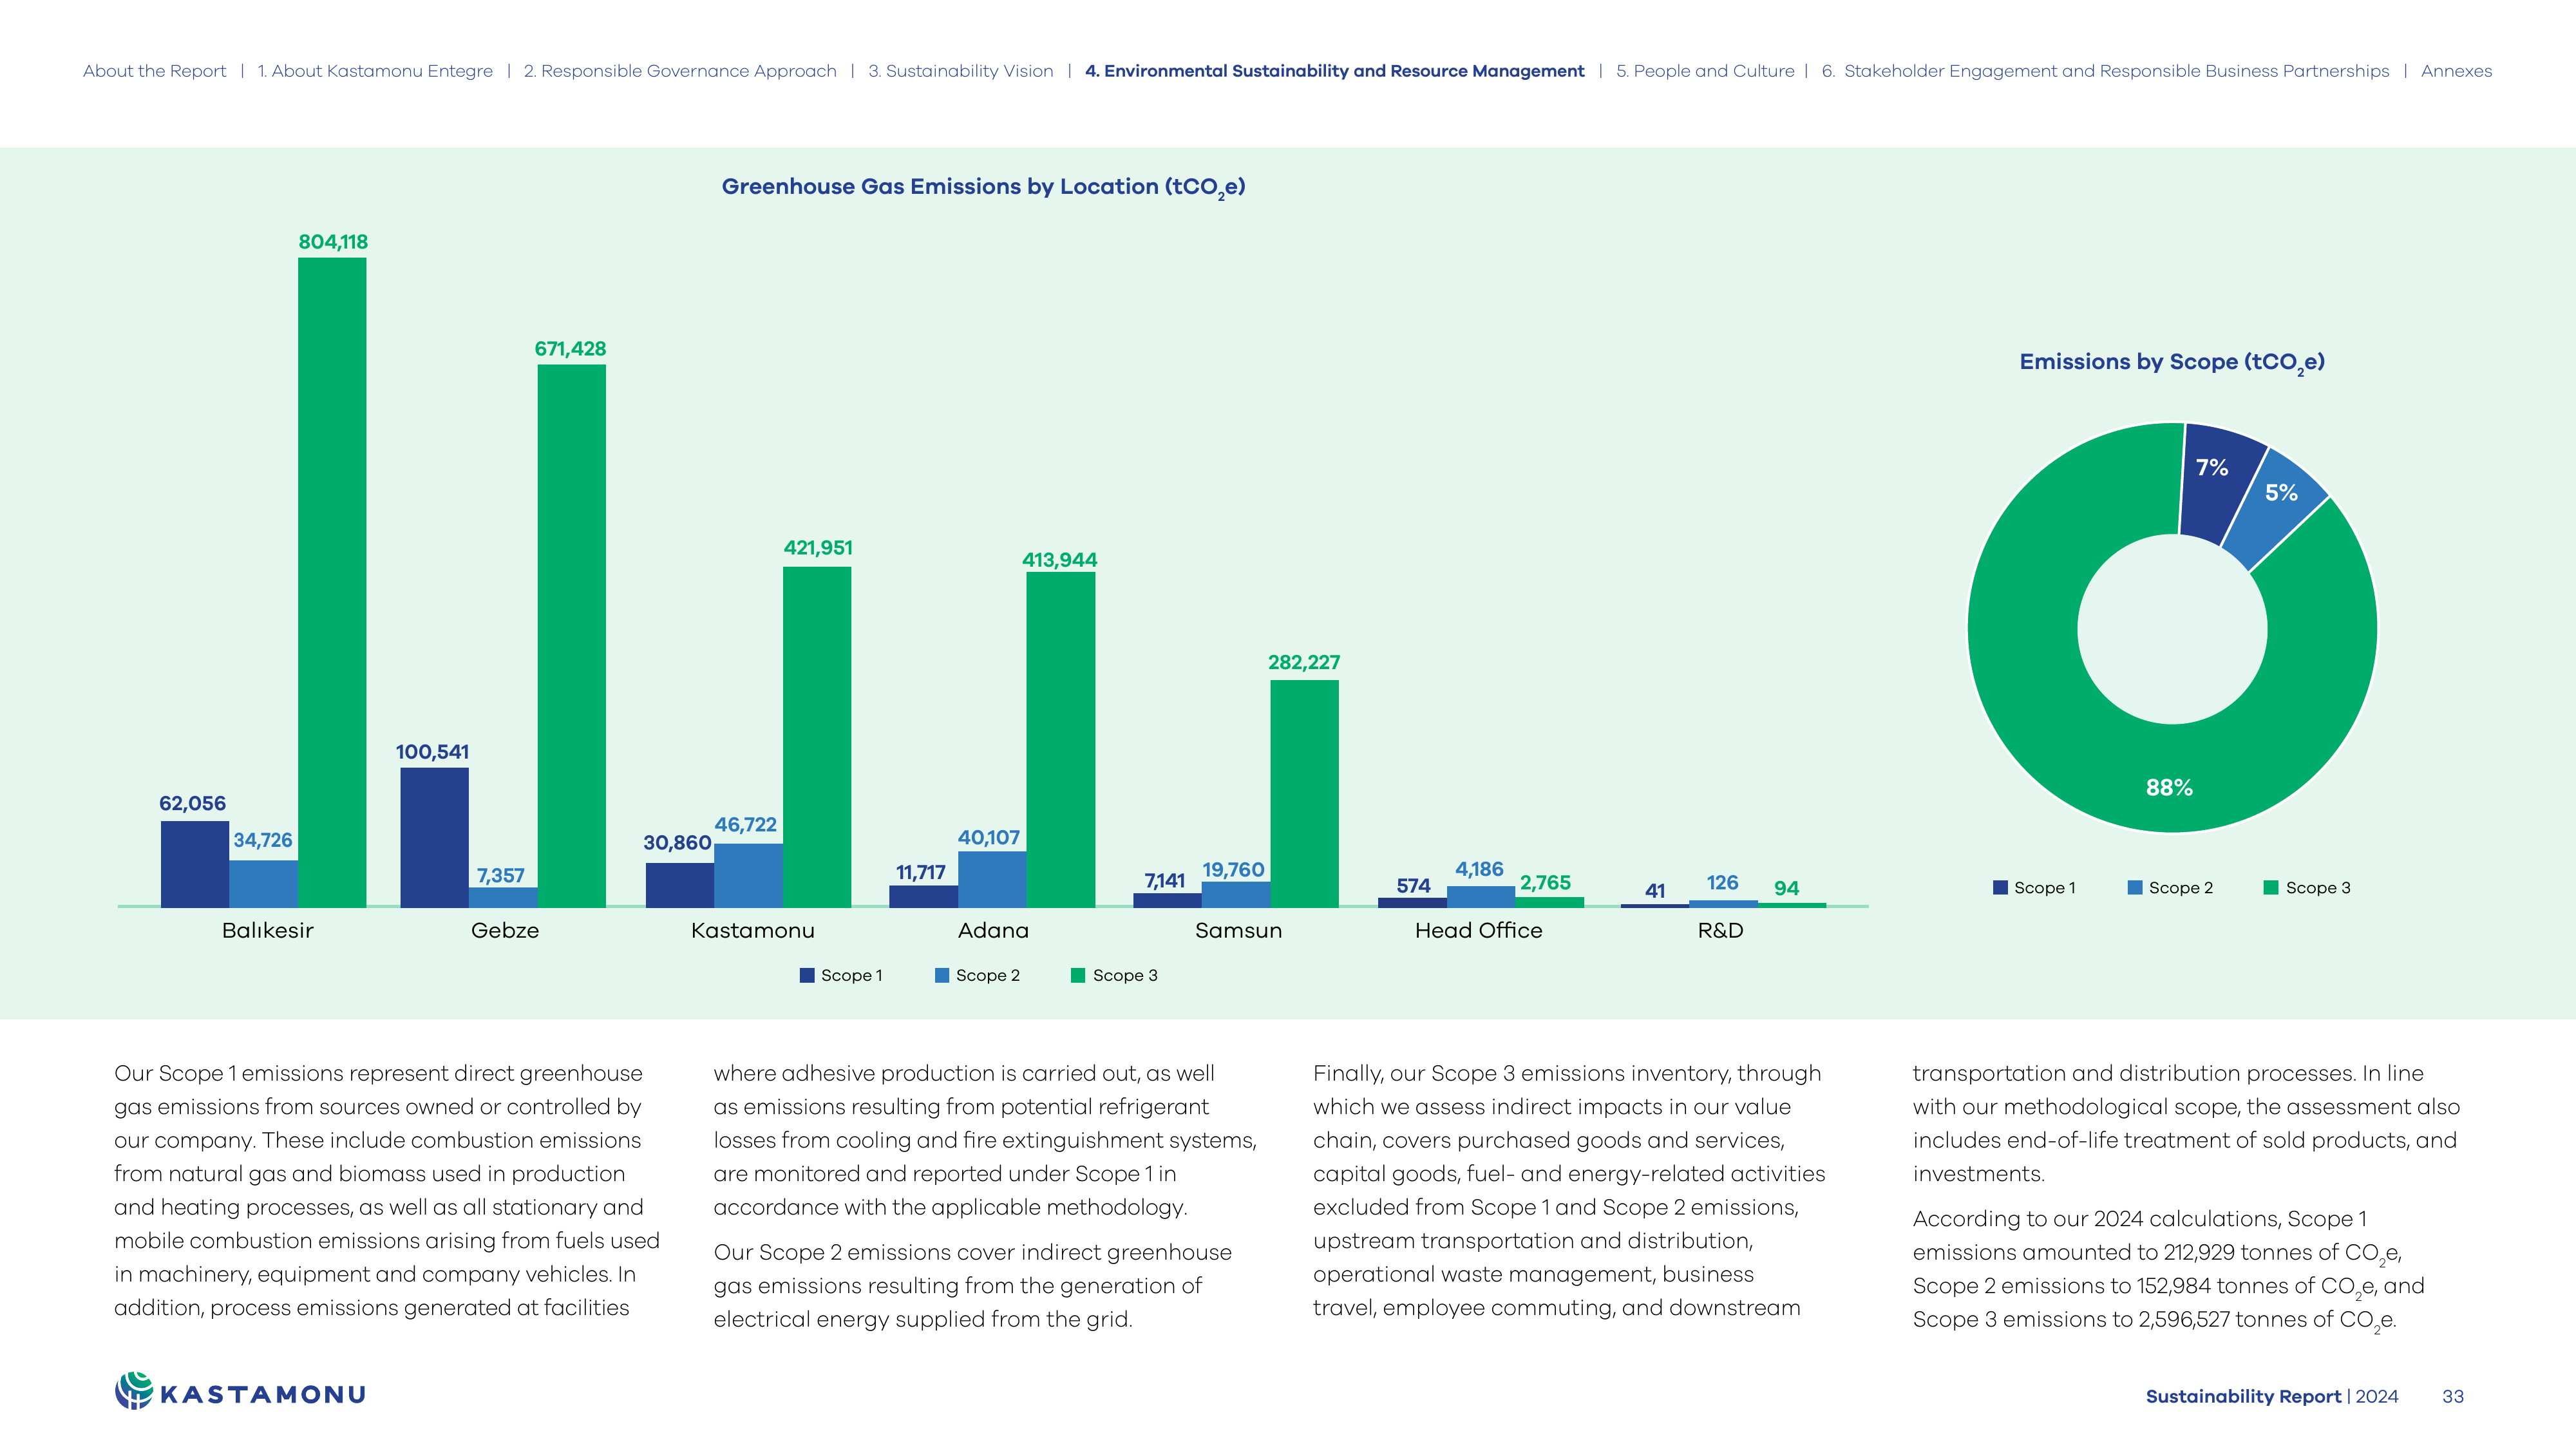Open '5. People and Culture' section
The image size is (2576, 1449).
point(1705,71)
